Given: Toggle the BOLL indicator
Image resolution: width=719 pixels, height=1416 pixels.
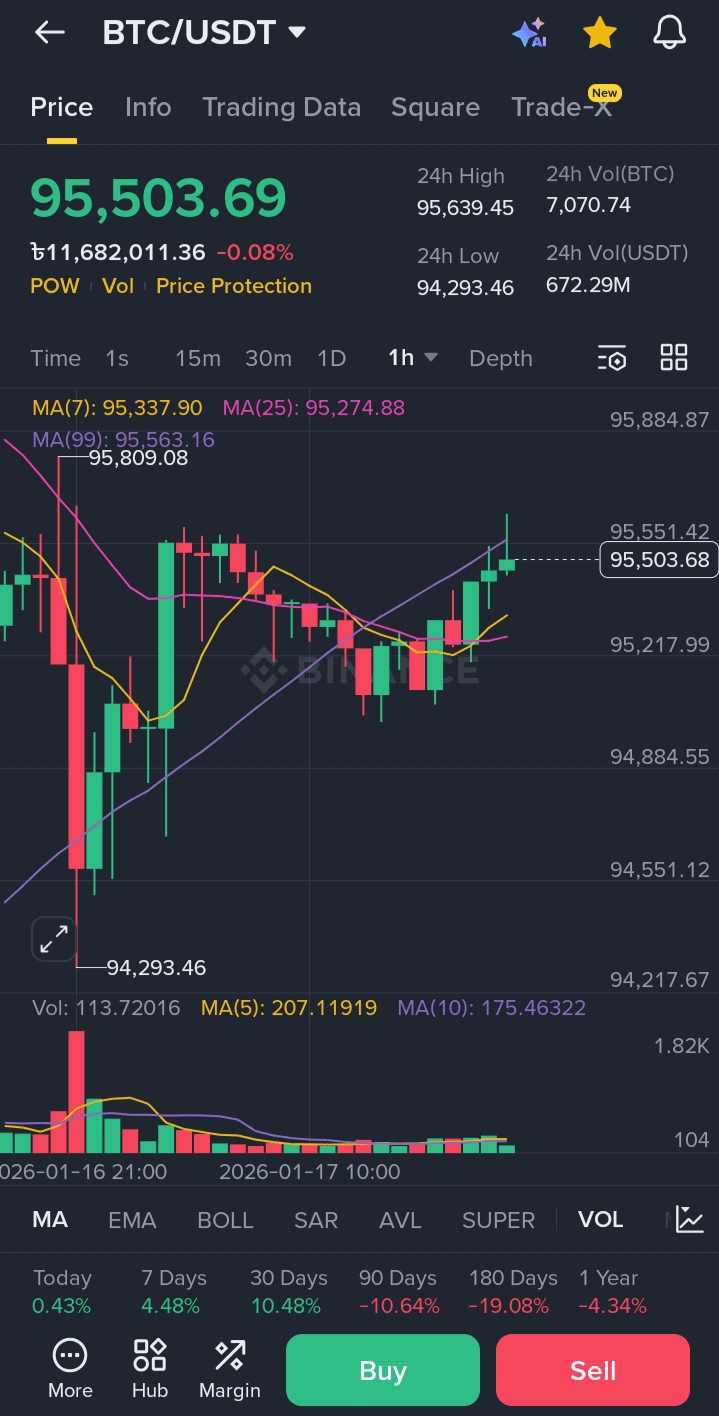Looking at the screenshot, I should 225,1220.
